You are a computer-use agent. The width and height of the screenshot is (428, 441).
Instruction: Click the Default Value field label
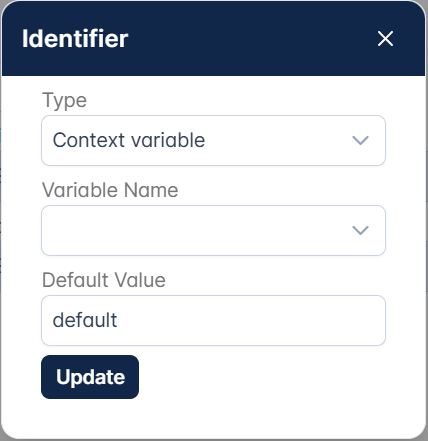pyautogui.click(x=104, y=280)
